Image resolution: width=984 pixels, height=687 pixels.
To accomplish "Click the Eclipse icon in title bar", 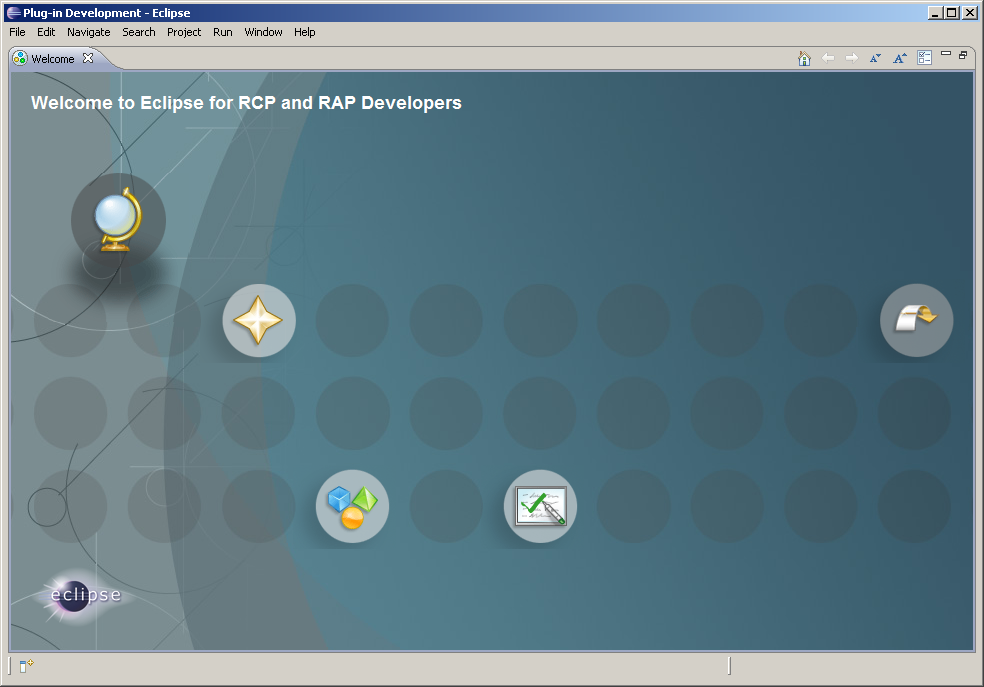I will [x=13, y=13].
